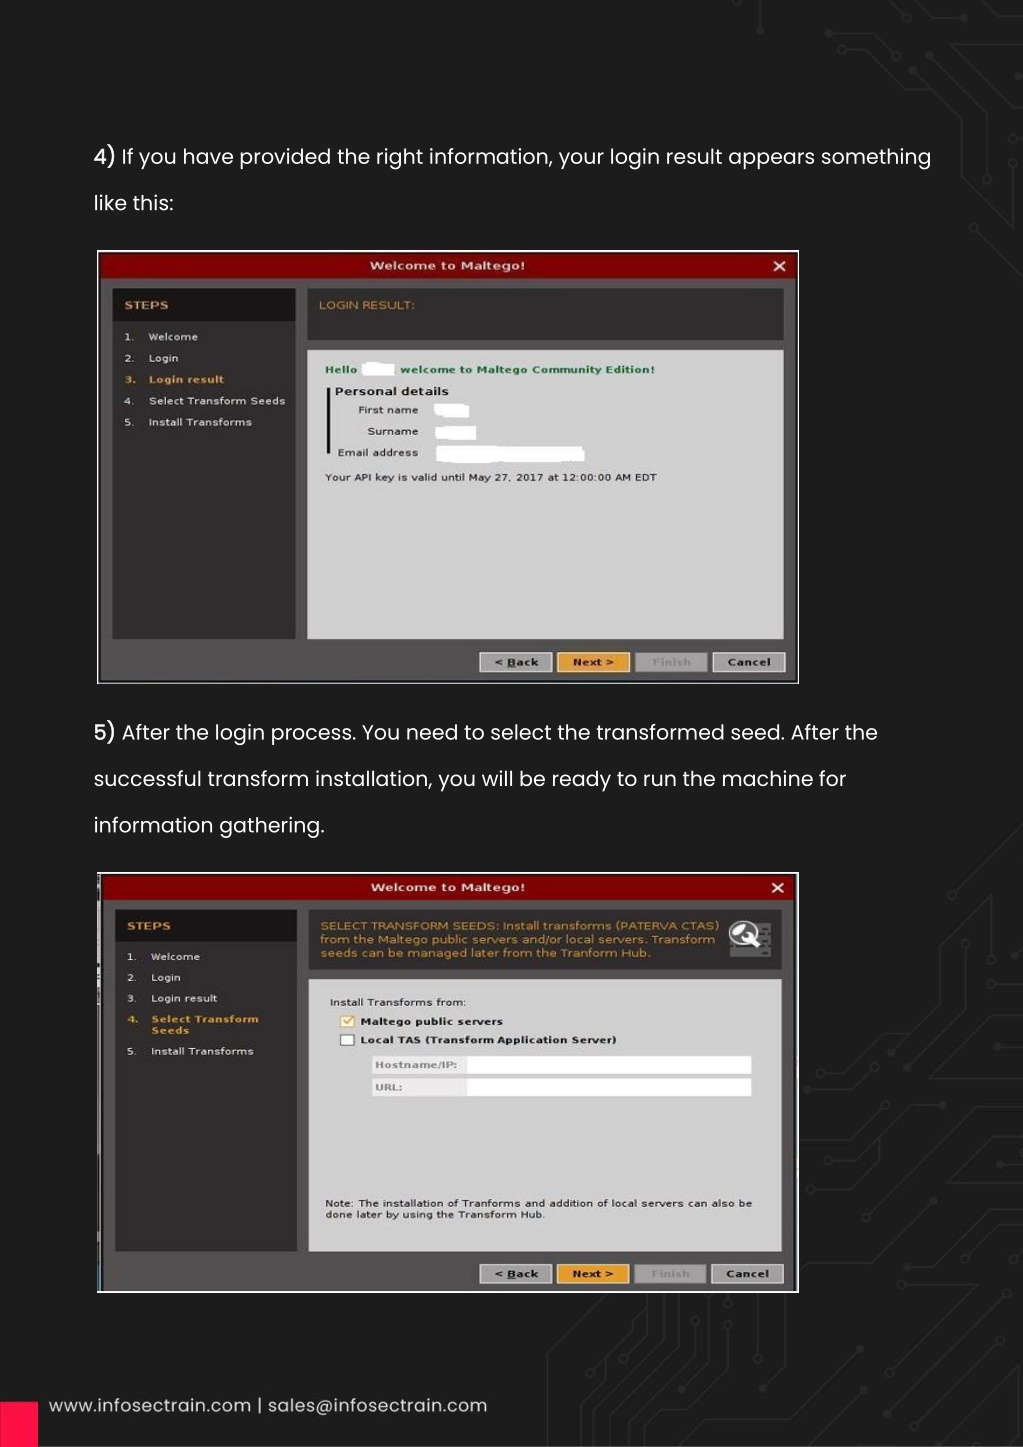This screenshot has height=1447, width=1023.
Task: Click the redacted Email address value
Action: 510,454
